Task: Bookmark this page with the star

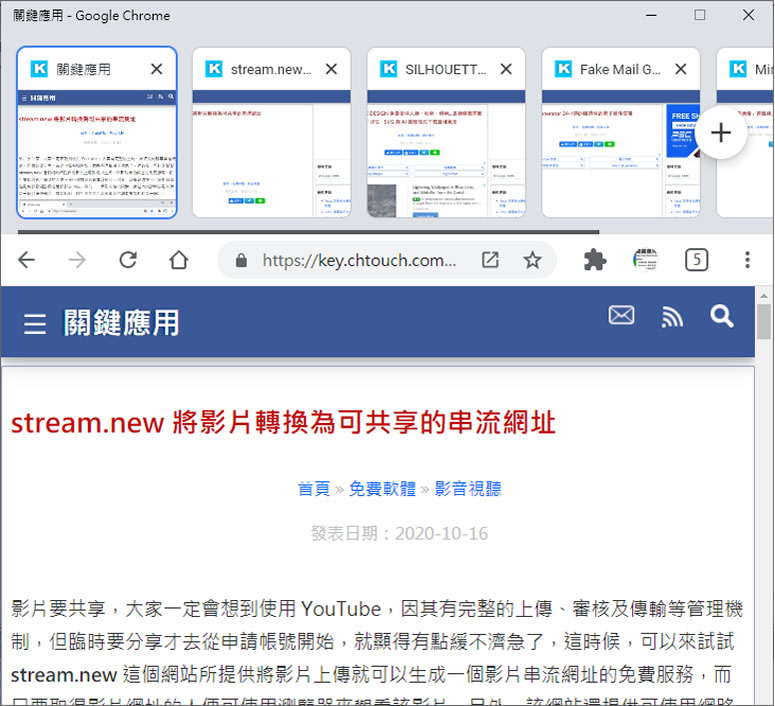Action: 532,260
